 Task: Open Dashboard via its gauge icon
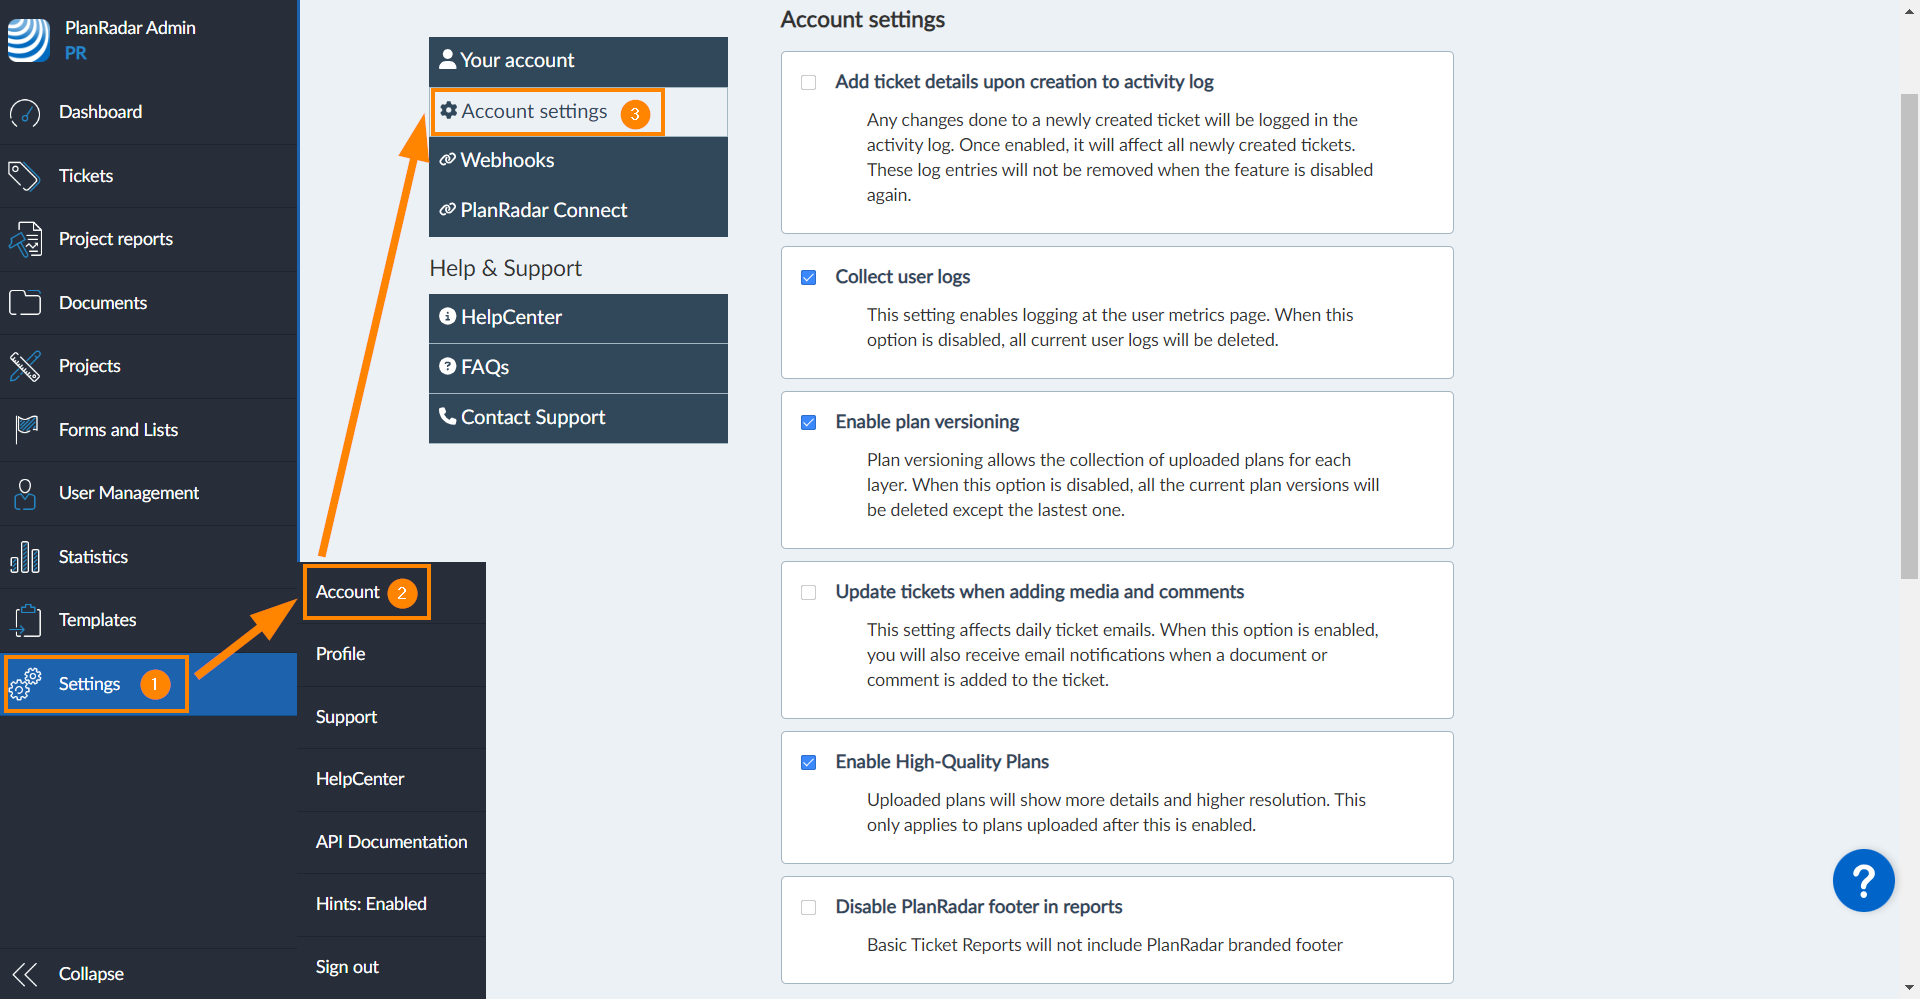coord(25,113)
